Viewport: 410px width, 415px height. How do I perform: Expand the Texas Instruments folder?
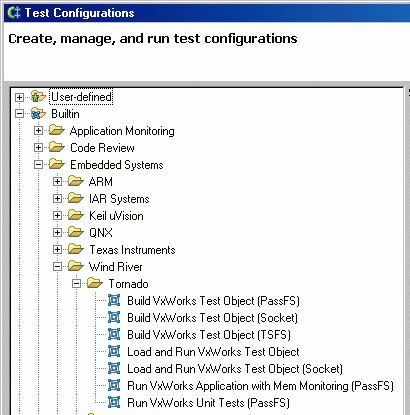[x=58, y=250]
